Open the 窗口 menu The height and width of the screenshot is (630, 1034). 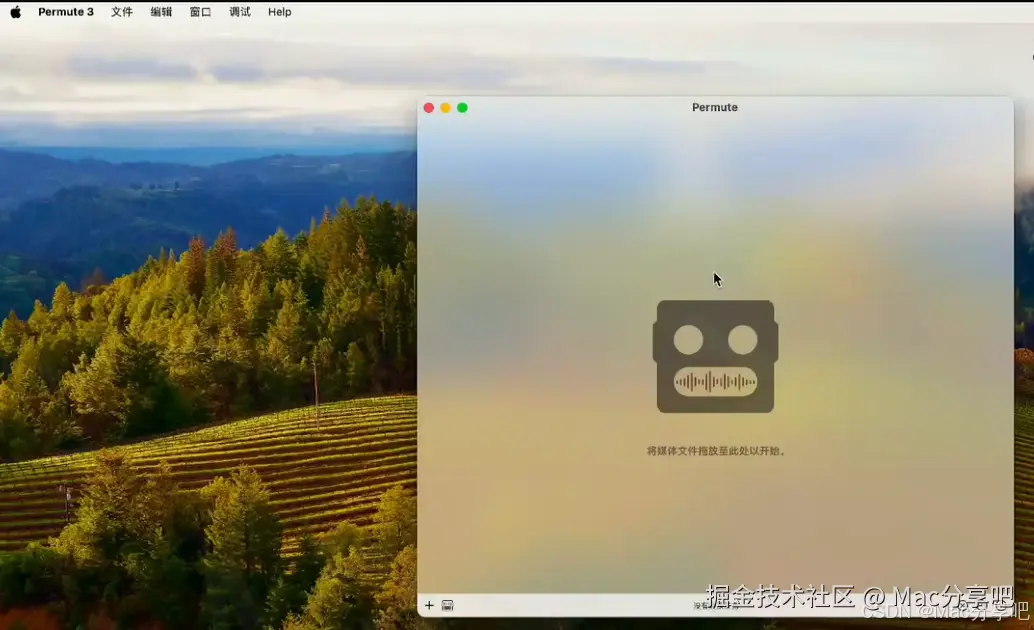point(200,12)
